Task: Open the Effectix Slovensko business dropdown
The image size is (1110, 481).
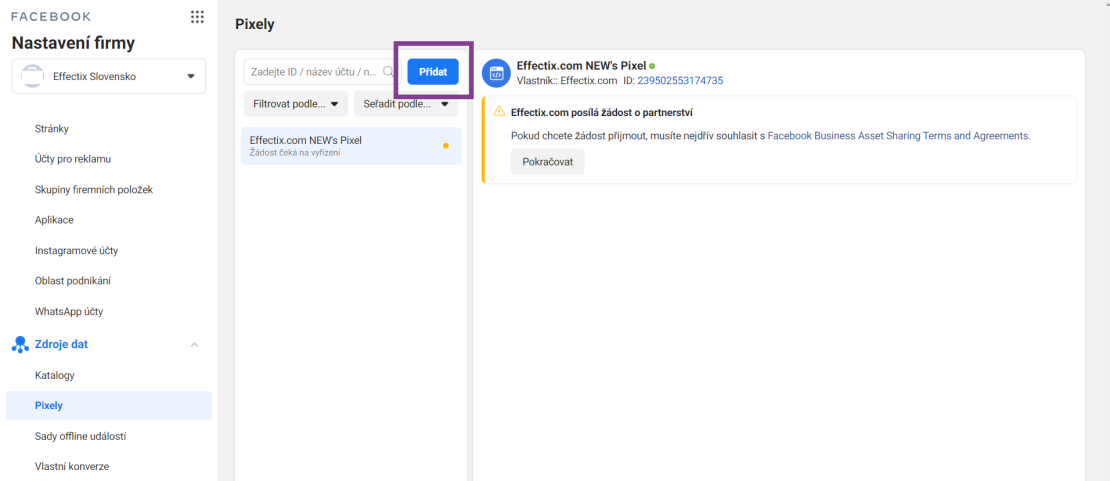Action: coord(108,76)
